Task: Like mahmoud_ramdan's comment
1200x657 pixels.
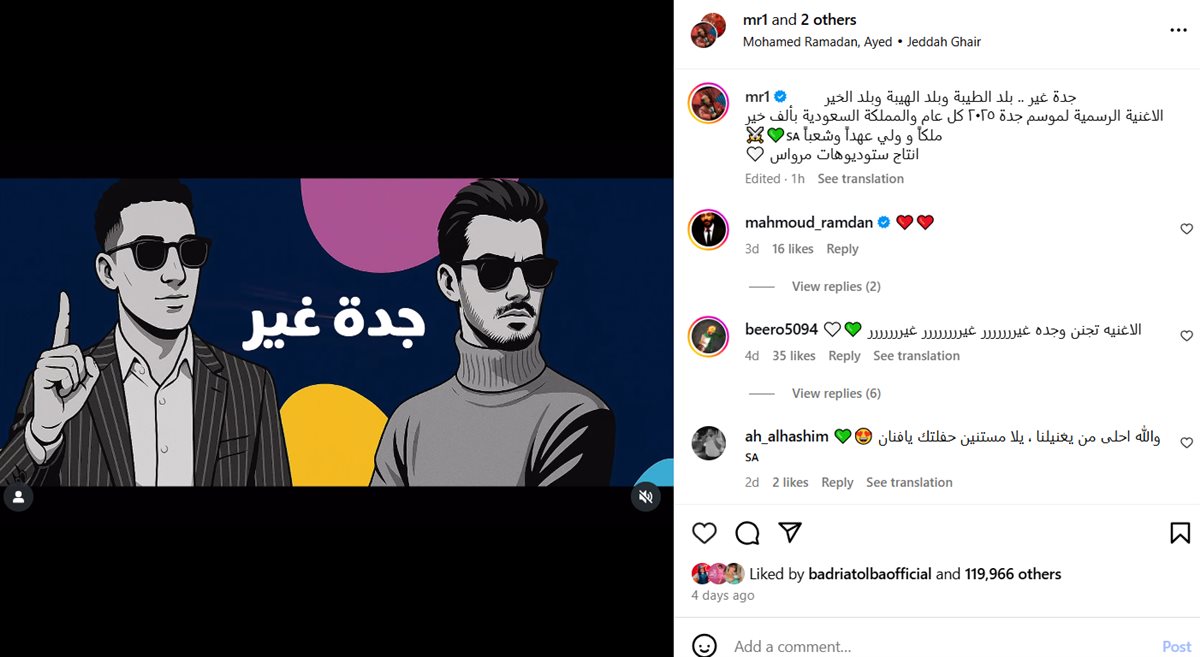Action: pos(1187,229)
